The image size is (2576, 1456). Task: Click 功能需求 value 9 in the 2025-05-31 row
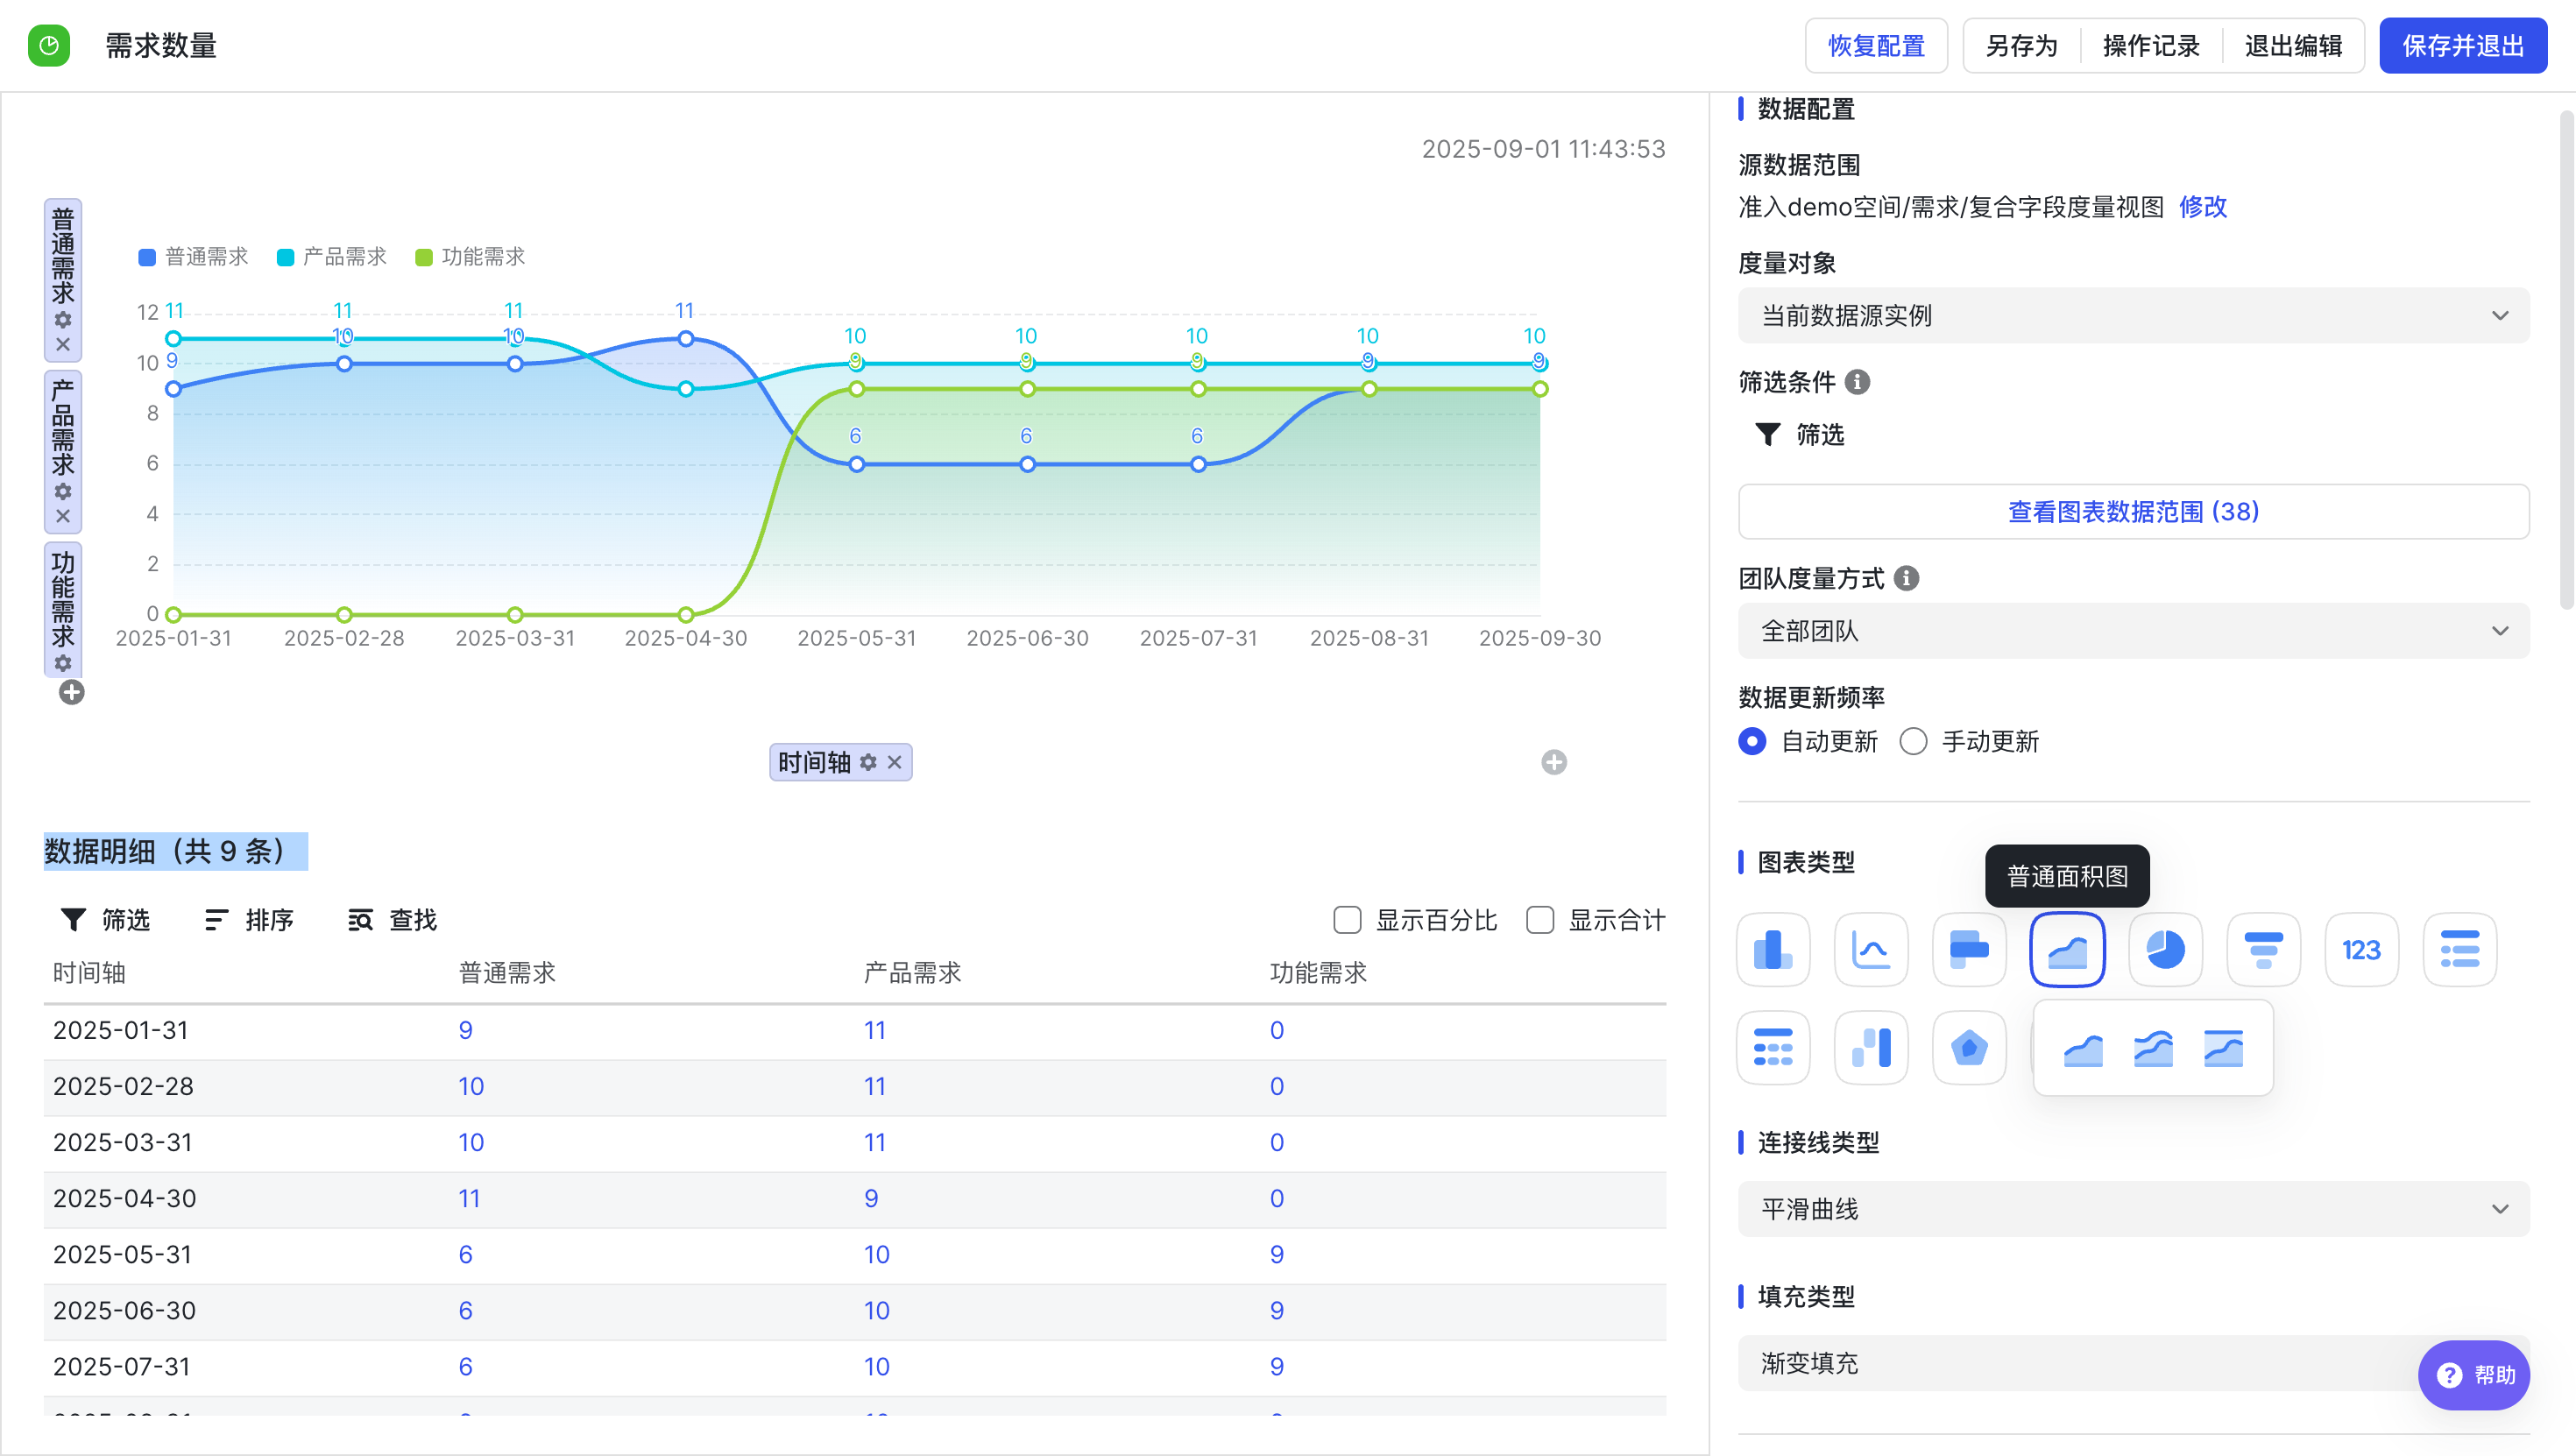click(x=1277, y=1254)
